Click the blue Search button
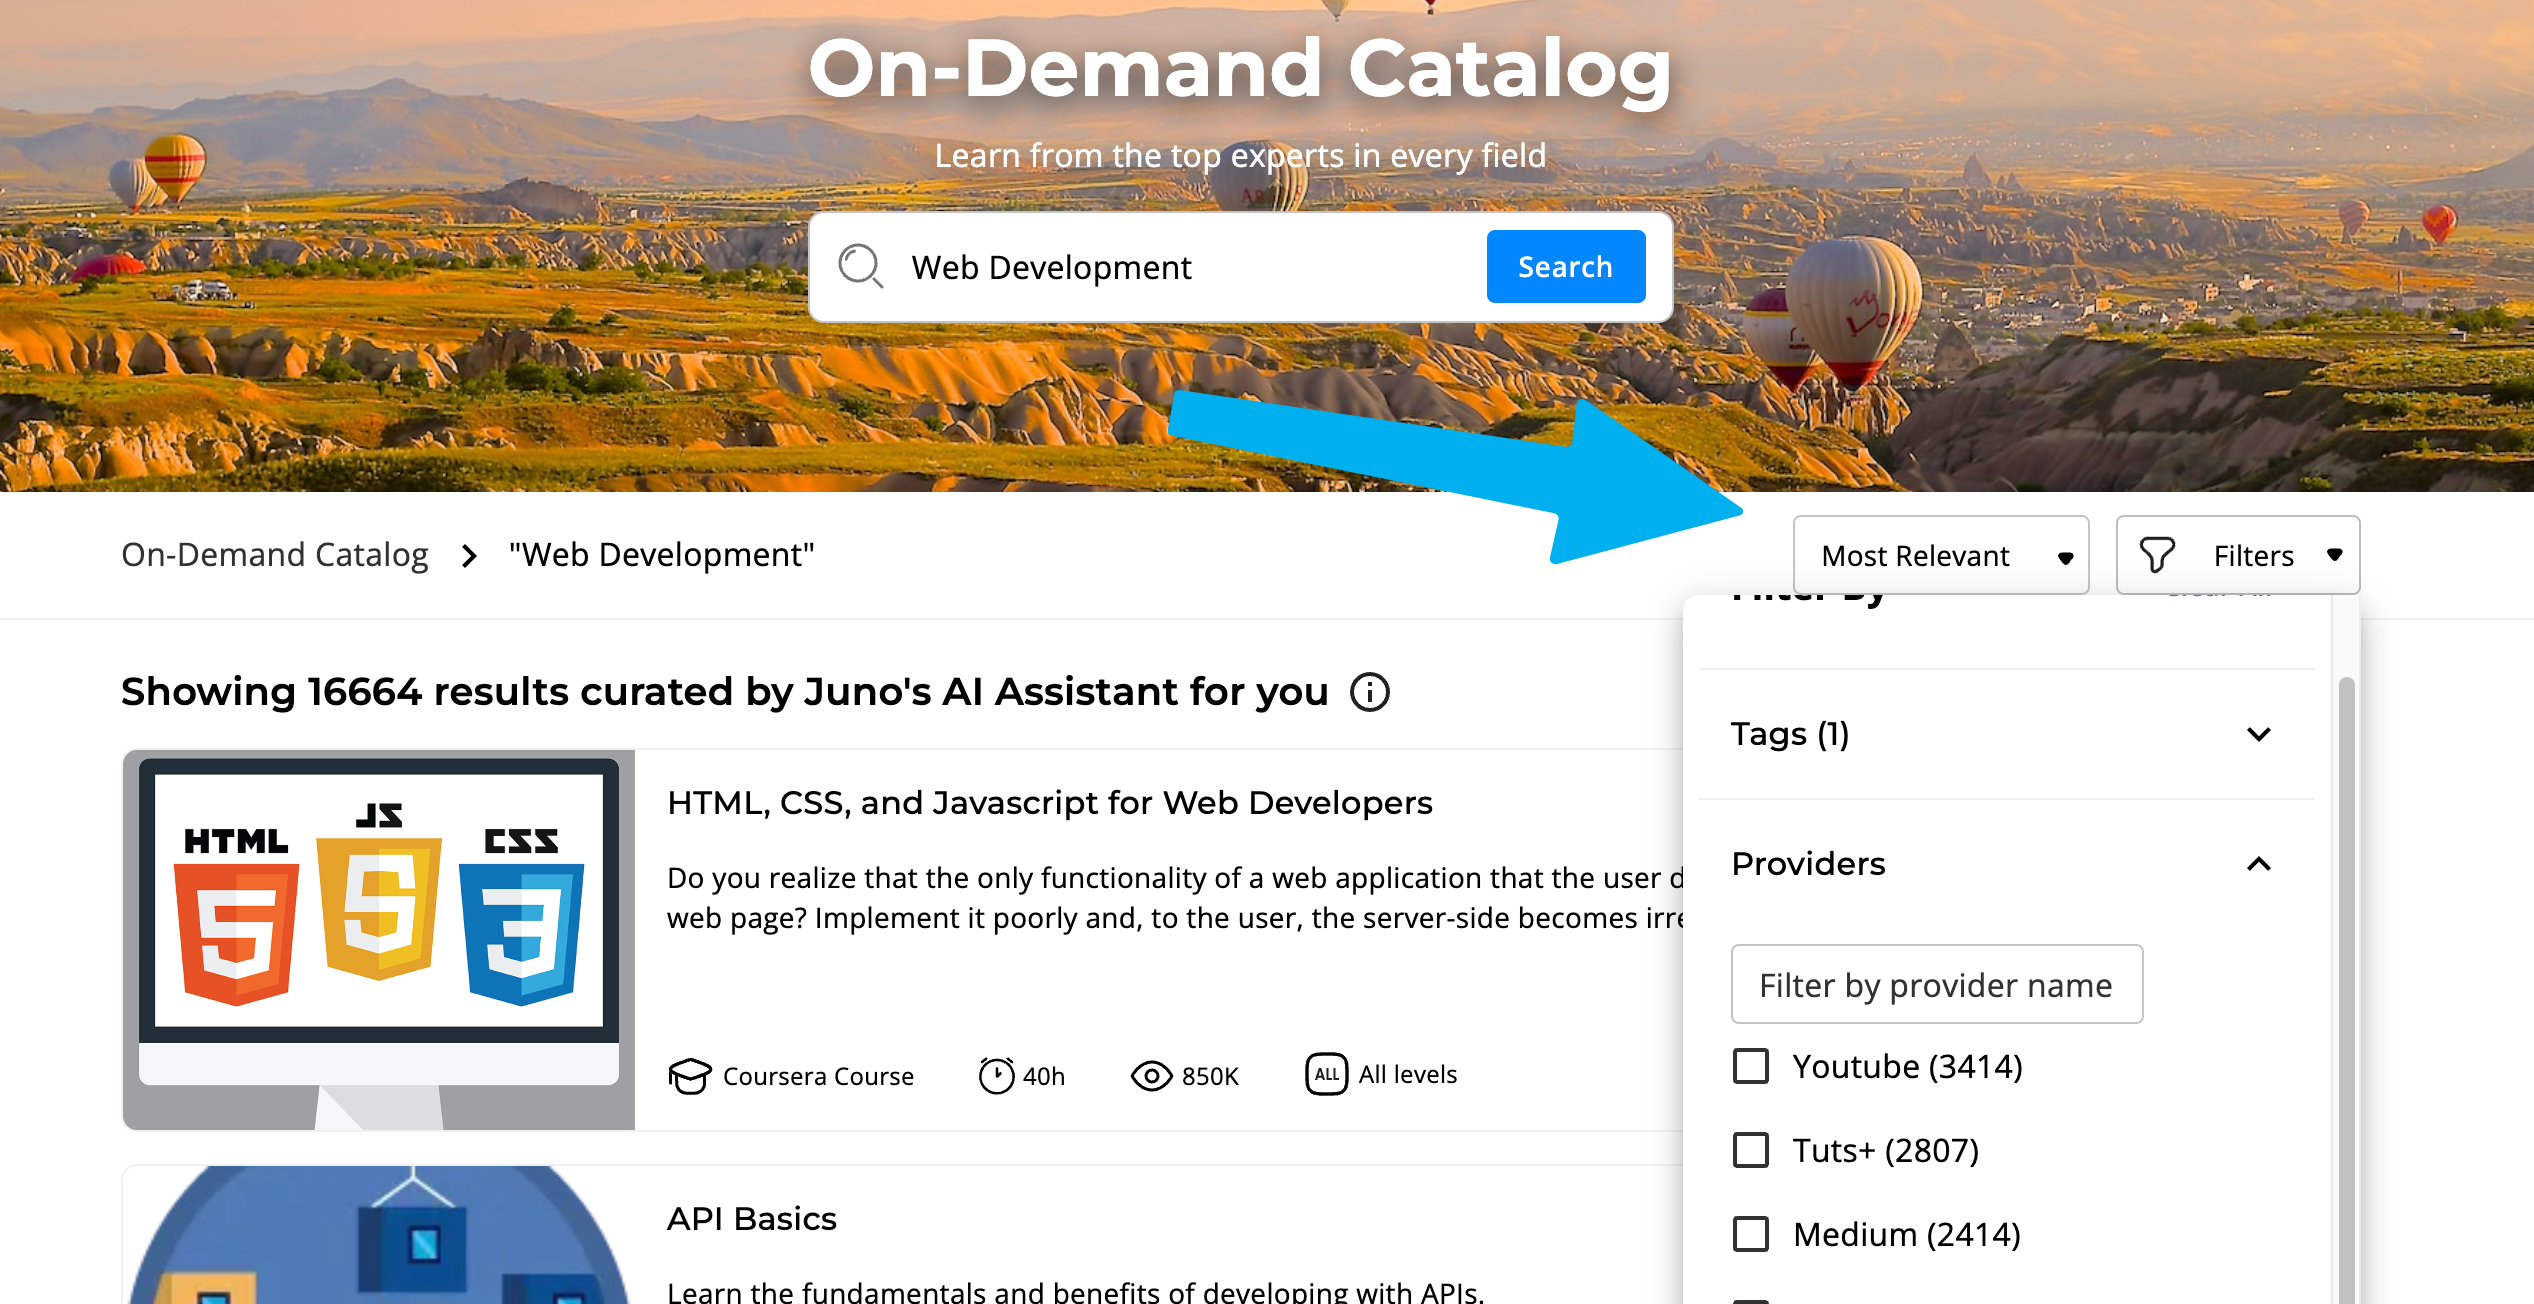2534x1304 pixels. point(1565,267)
